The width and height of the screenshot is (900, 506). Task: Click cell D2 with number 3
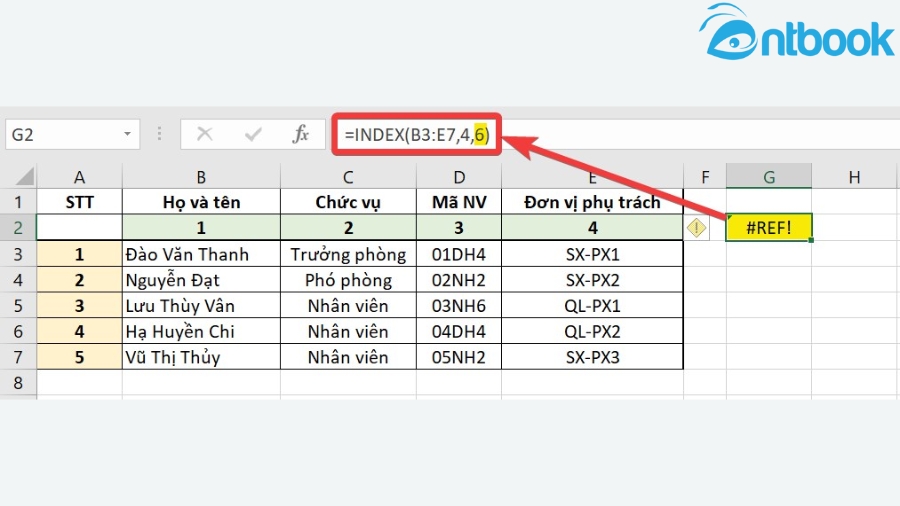point(459,228)
